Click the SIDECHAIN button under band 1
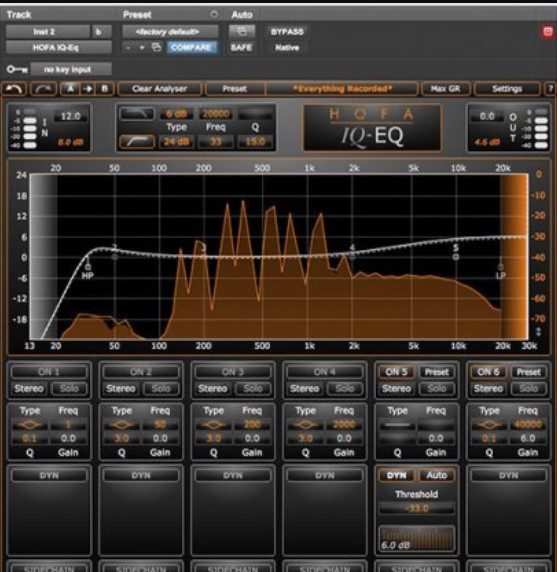Screen dimensions: 557x572 tap(49, 568)
